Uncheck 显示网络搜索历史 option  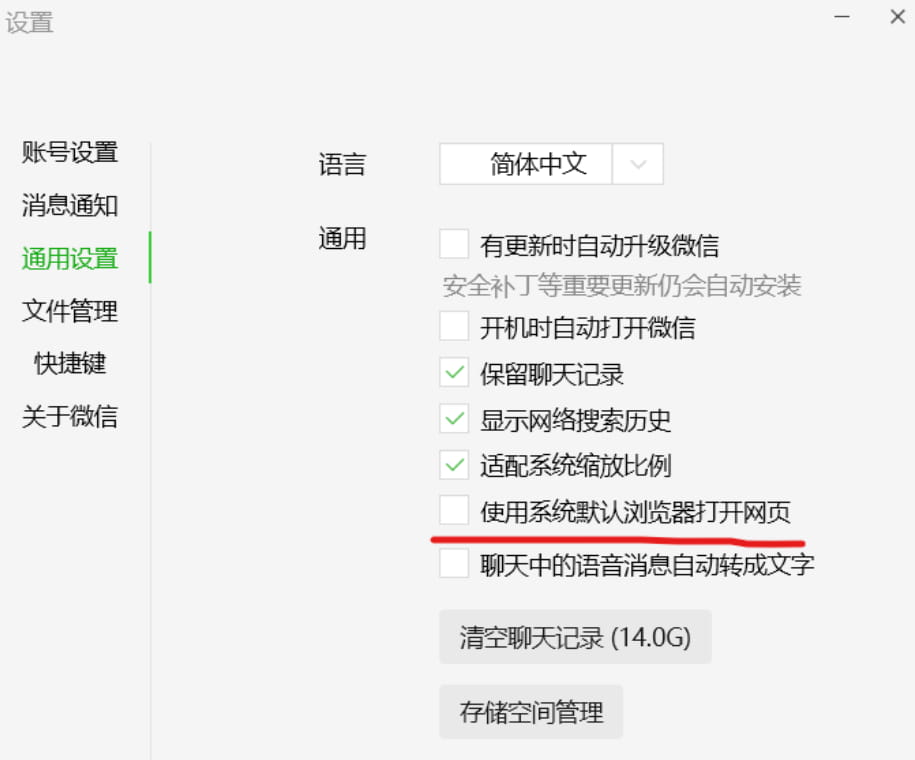[454, 419]
